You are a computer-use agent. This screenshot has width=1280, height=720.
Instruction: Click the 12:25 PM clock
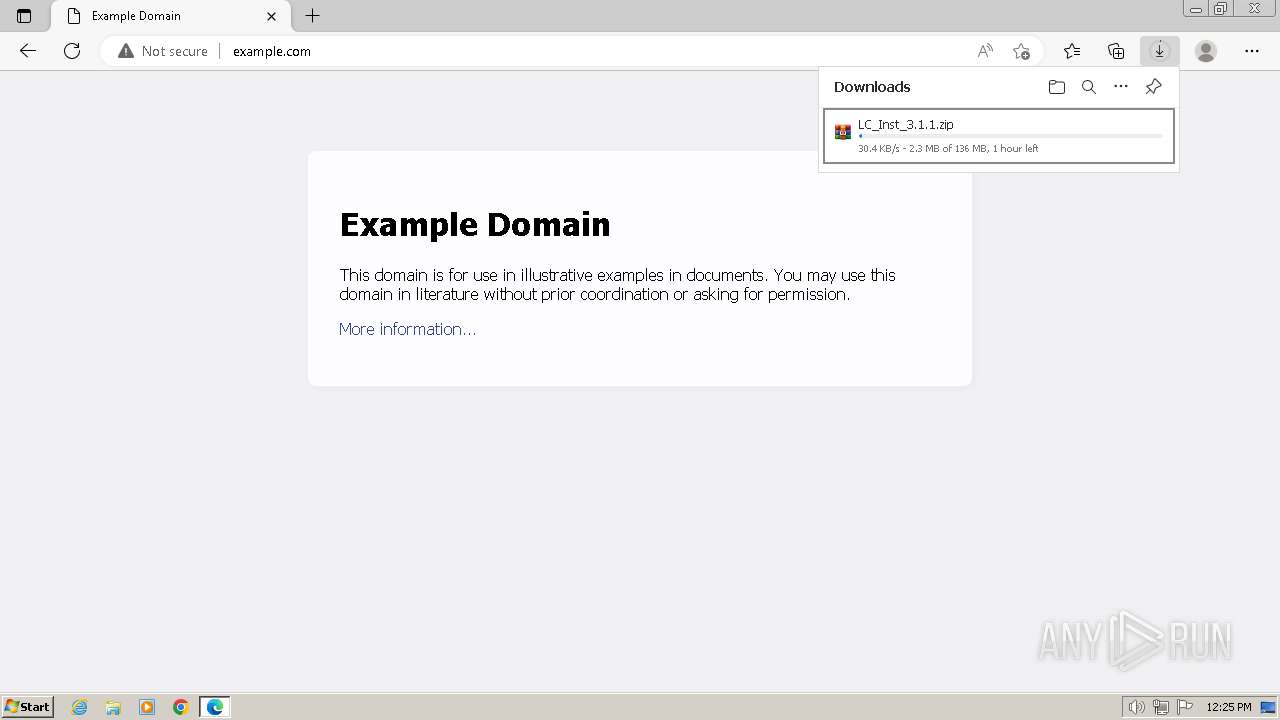coord(1229,707)
